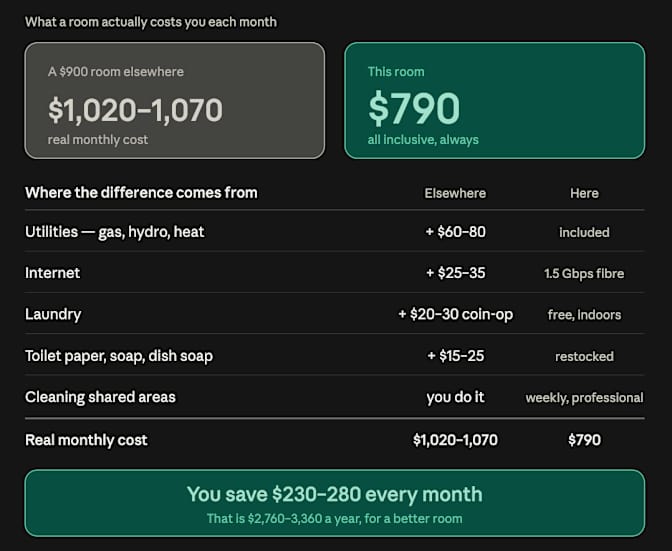Viewport: 672px width, 551px height.
Task: Click the '+ $20–30 coin-op' laundry value
Action: [x=456, y=314]
